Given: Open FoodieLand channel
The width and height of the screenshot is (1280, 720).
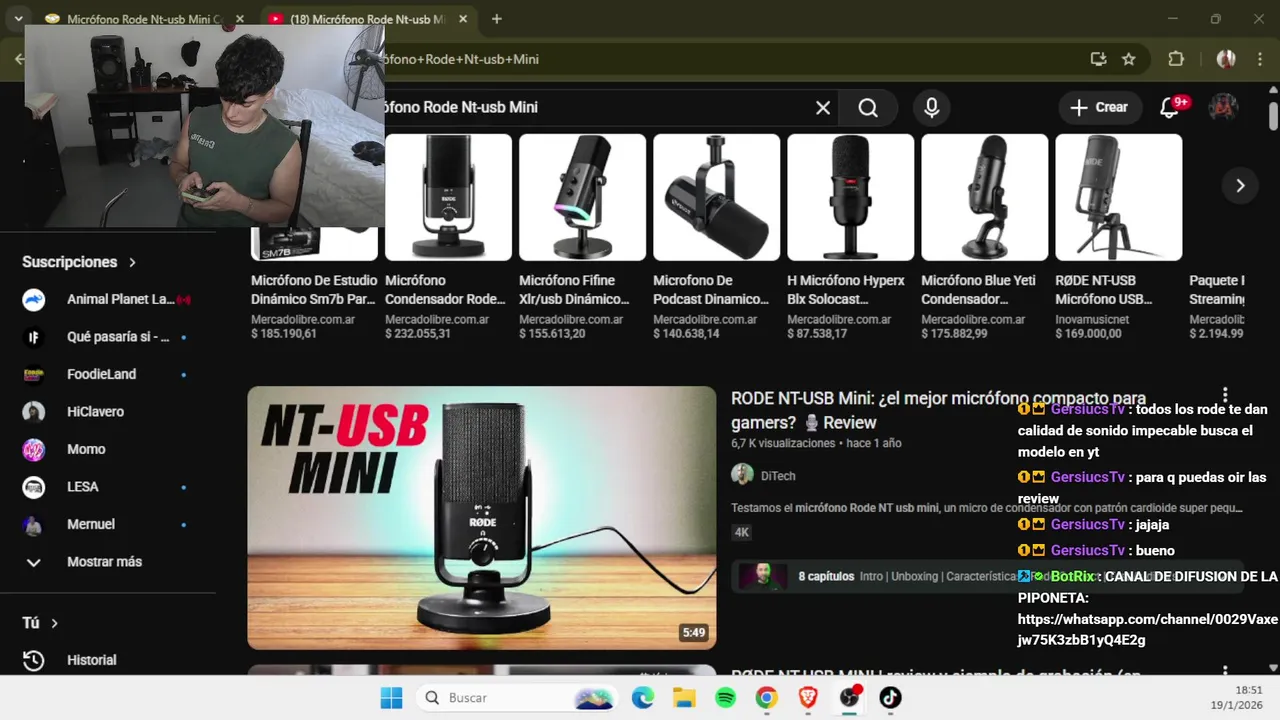Looking at the screenshot, I should pos(107,374).
